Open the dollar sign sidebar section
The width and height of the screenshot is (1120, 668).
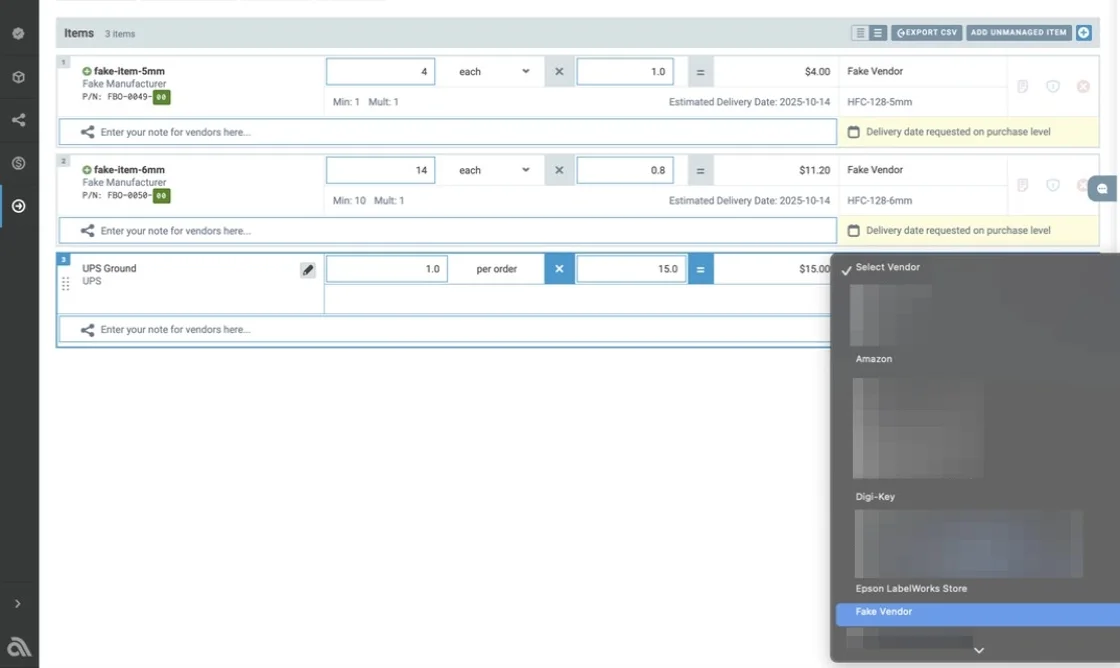coord(18,163)
